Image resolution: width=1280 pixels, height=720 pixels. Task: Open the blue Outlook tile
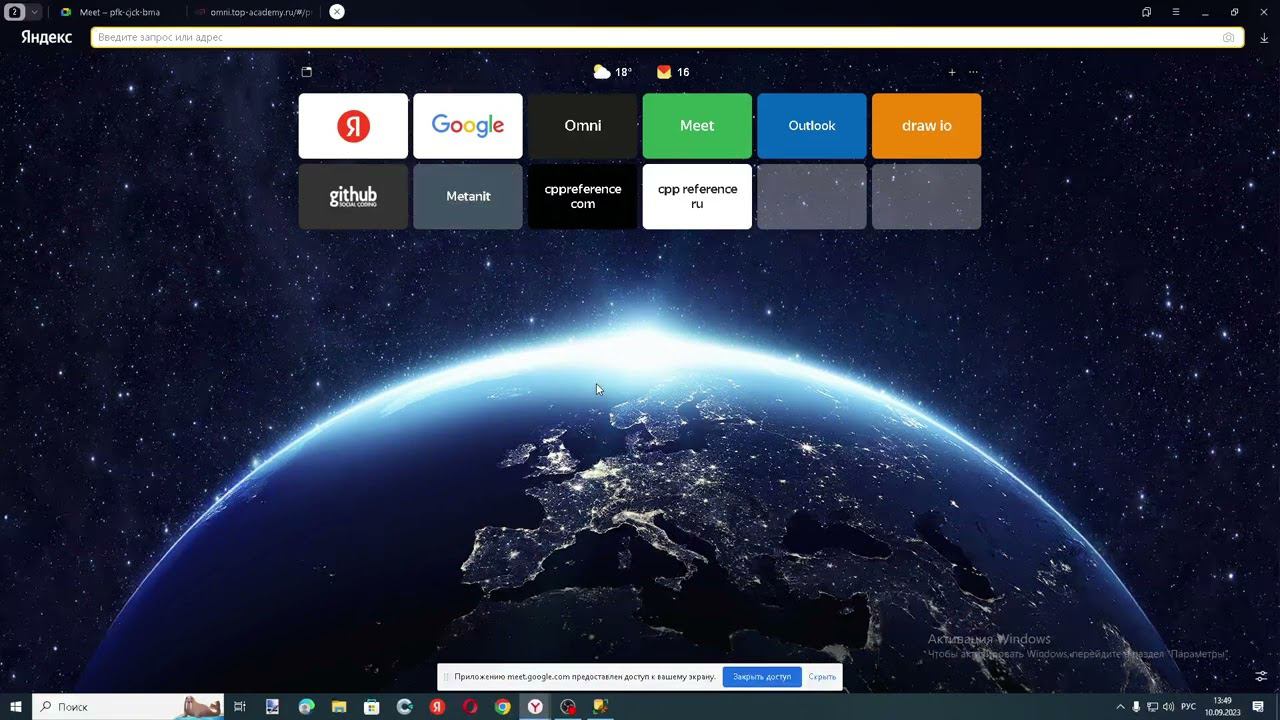(812, 126)
